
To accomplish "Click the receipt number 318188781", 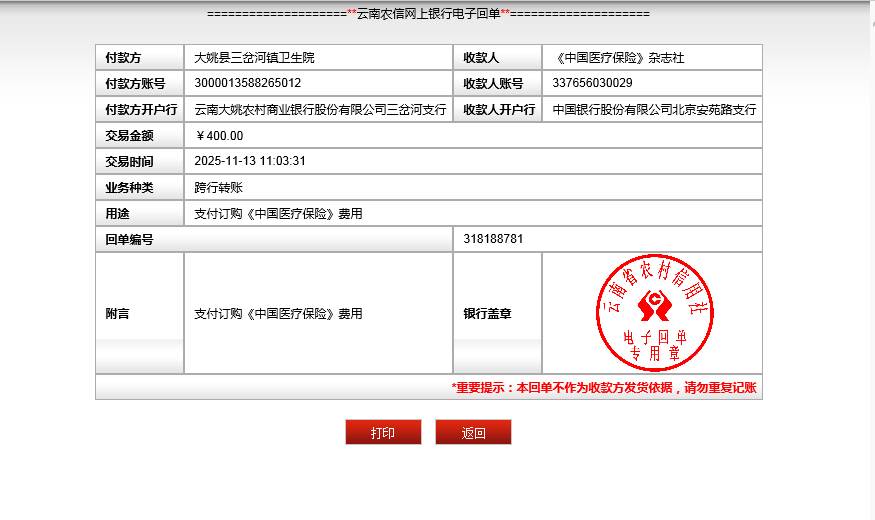I will point(494,239).
